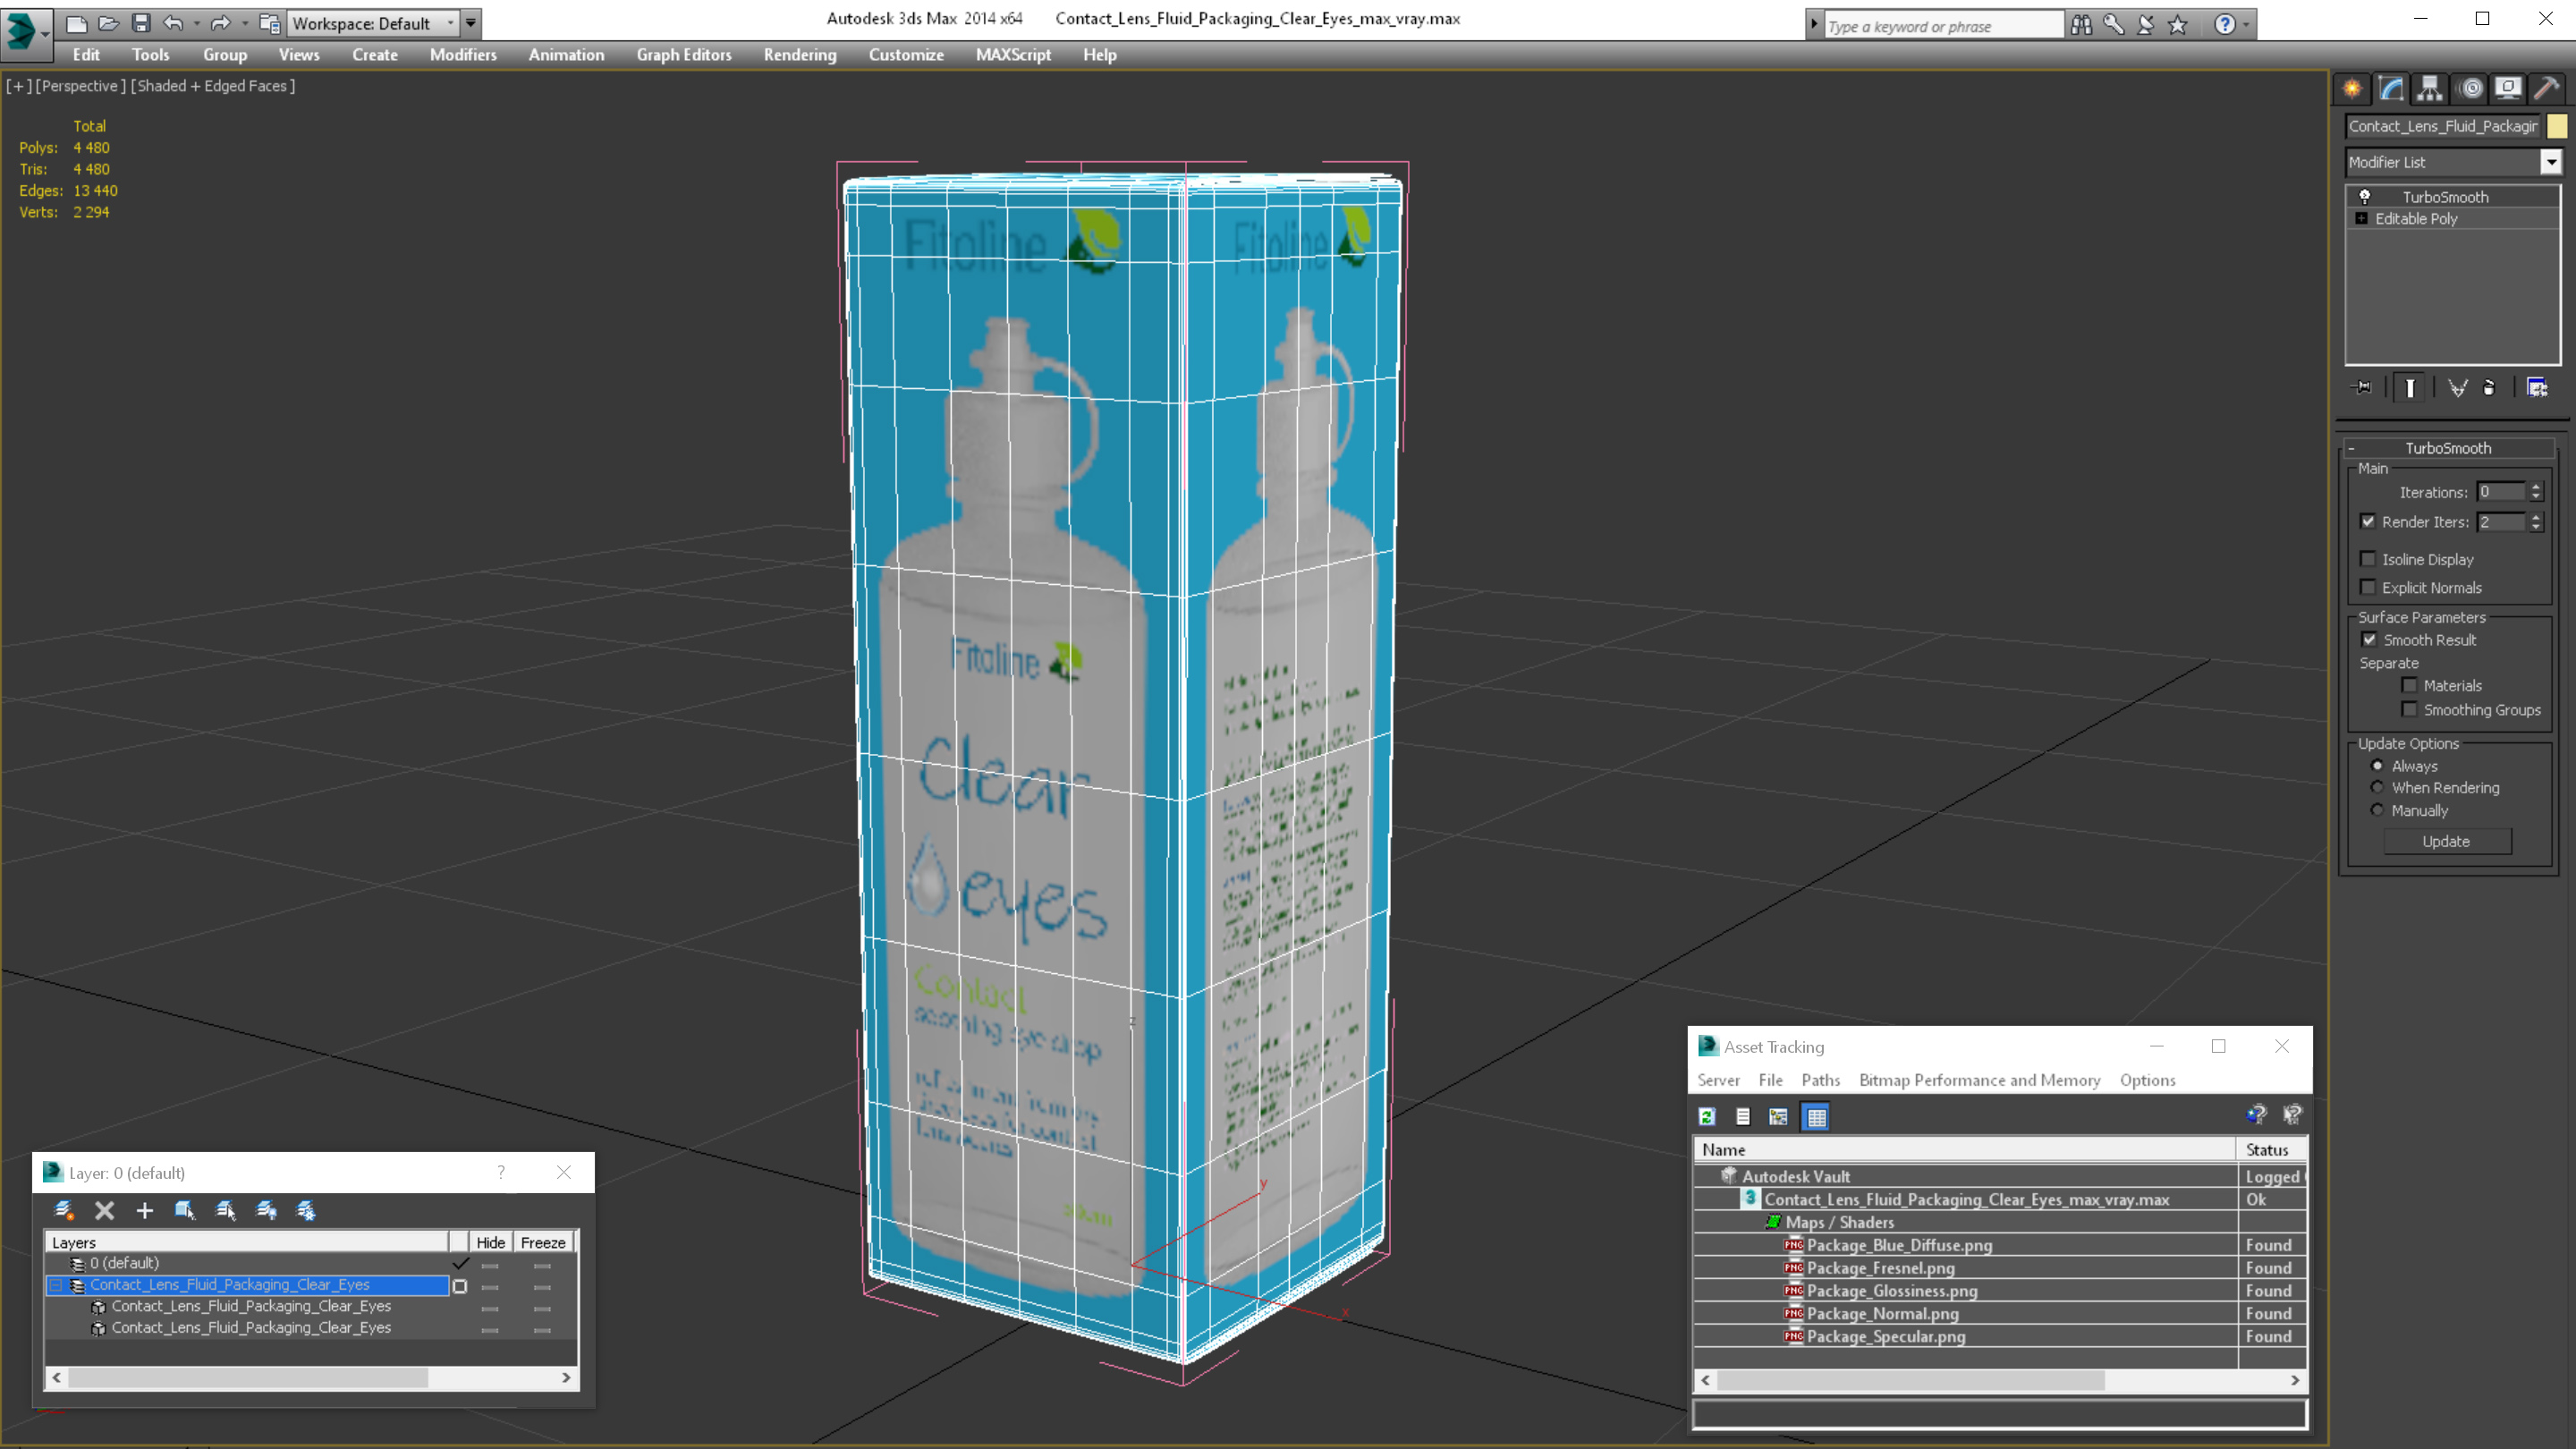Click Hide/Unhide All Layers icon in Layer dialog
Screen dimensions: 2576x1449
pos(266,1211)
